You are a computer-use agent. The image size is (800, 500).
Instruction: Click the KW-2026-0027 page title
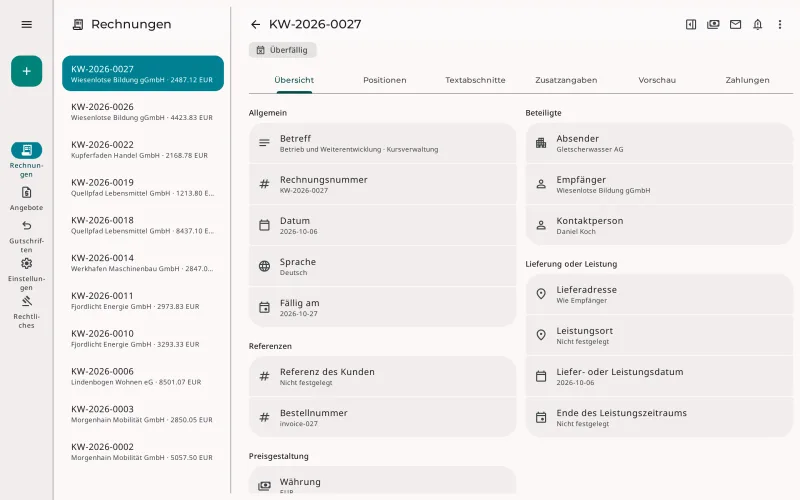point(315,24)
